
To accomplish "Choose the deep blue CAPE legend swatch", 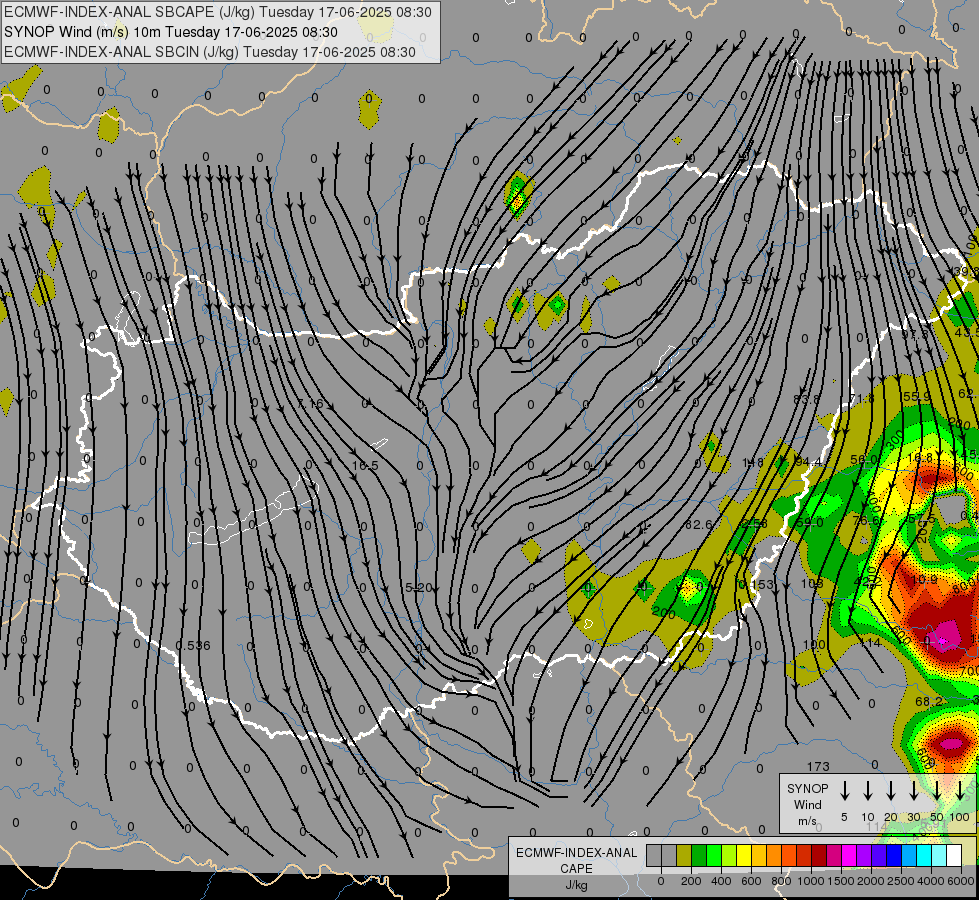I will click(x=895, y=855).
